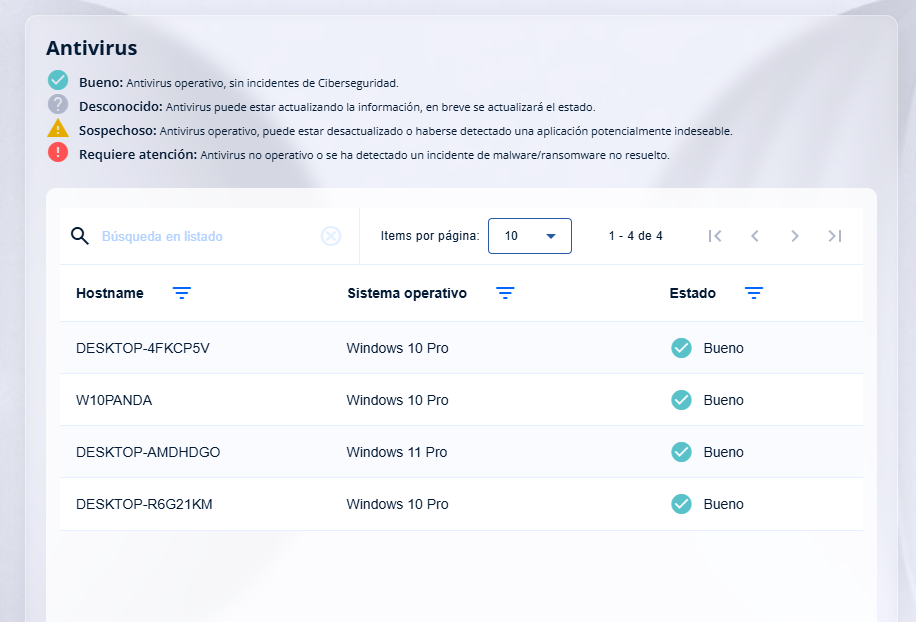This screenshot has width=916, height=622.
Task: Open the Sistema operativo column filter icon
Action: 505,293
